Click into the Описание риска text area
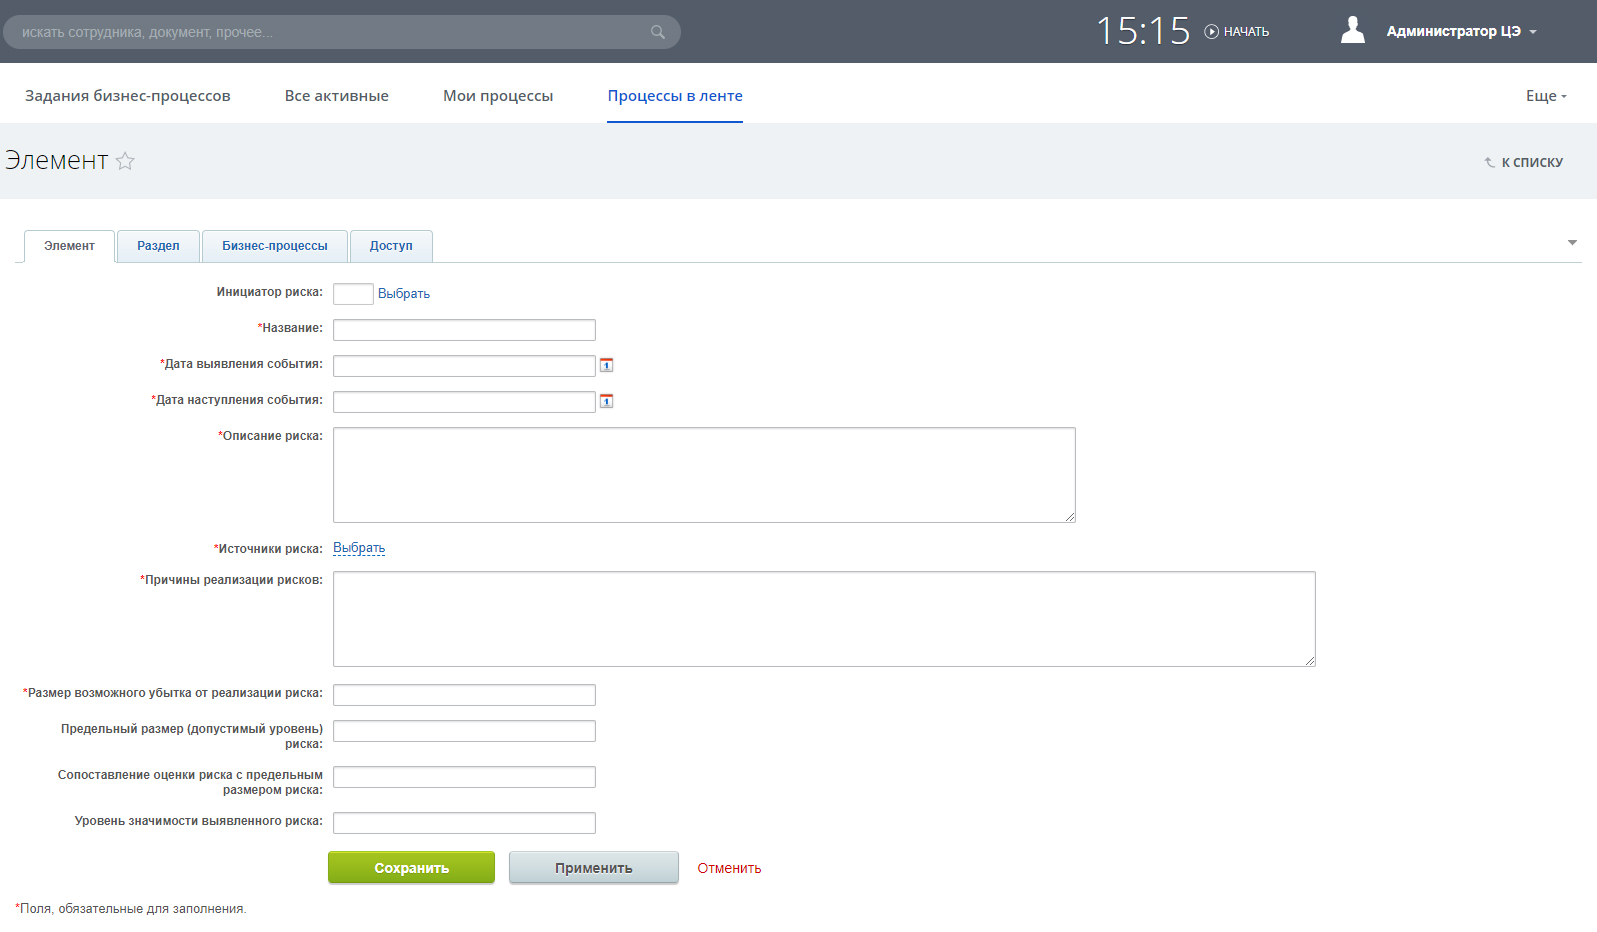 pyautogui.click(x=704, y=475)
